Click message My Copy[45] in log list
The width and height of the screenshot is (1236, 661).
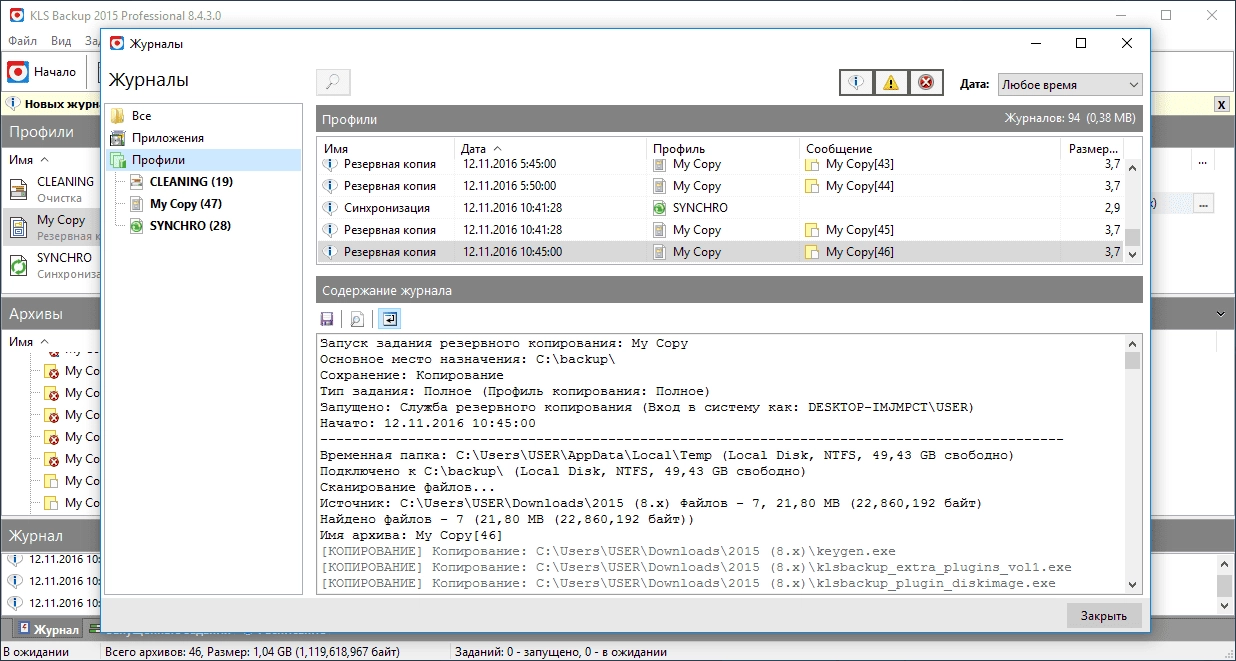coord(859,230)
